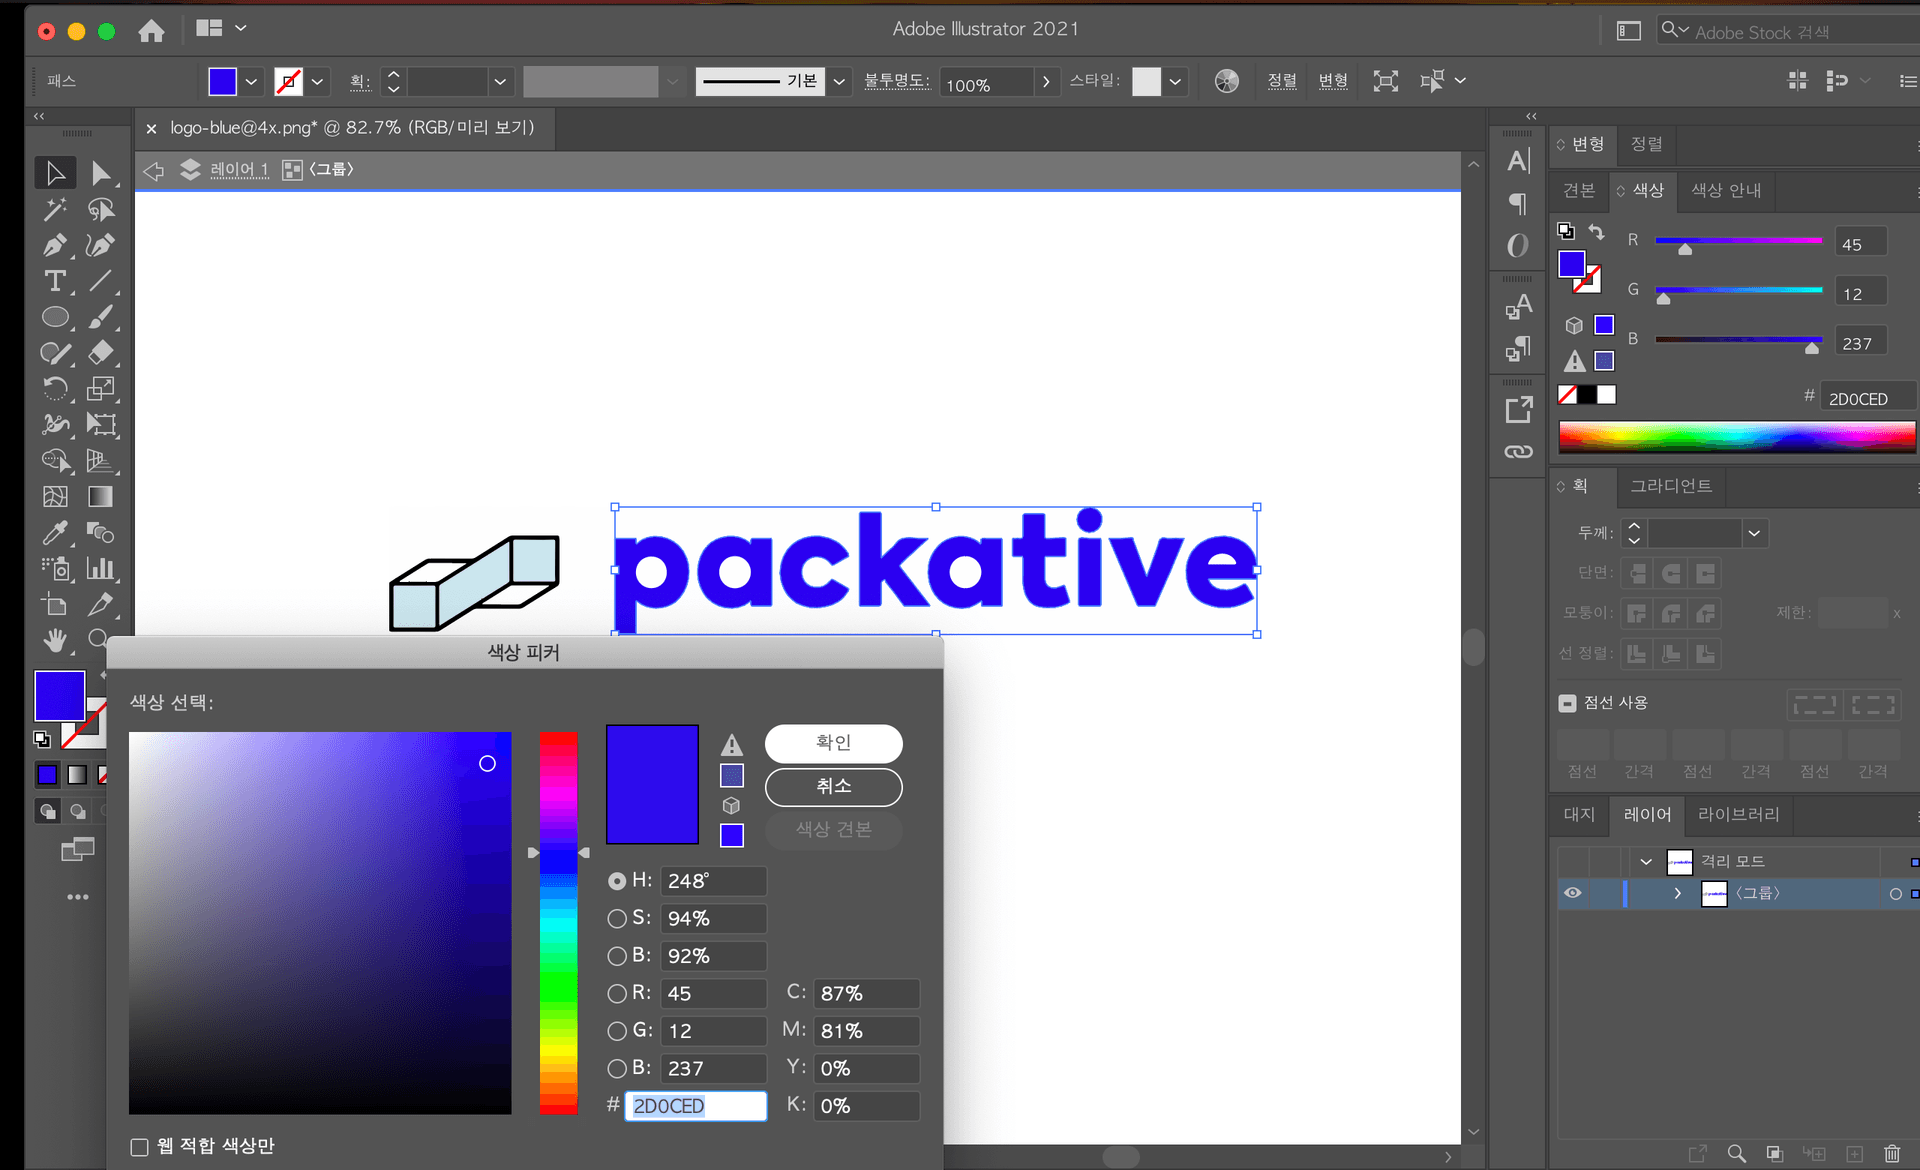This screenshot has width=1920, height=1170.
Task: Select the Lasso tool
Action: point(100,209)
